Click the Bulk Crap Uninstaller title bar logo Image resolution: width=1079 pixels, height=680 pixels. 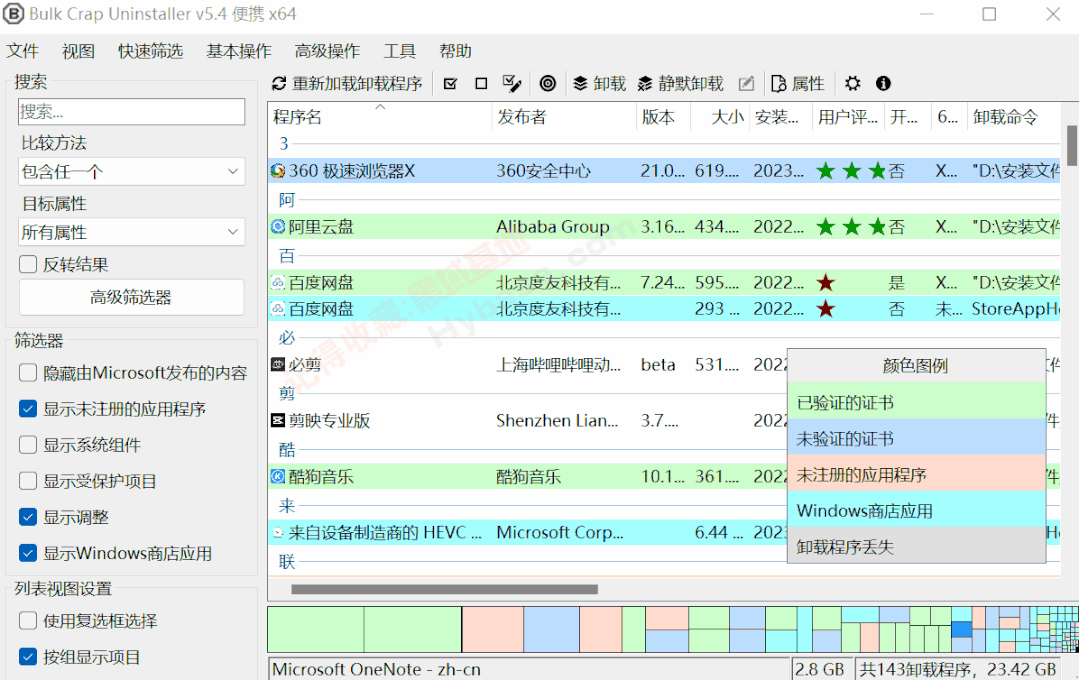[13, 14]
